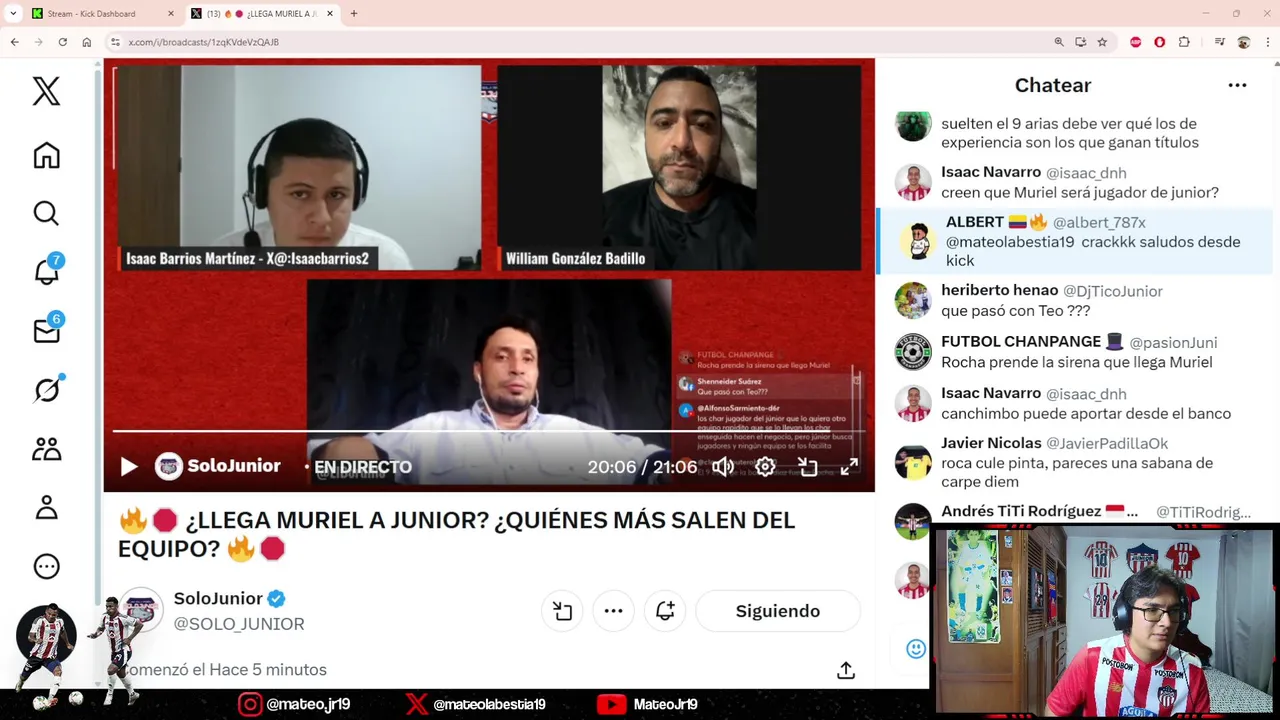Open Chrome three-dot menu

click(1268, 42)
